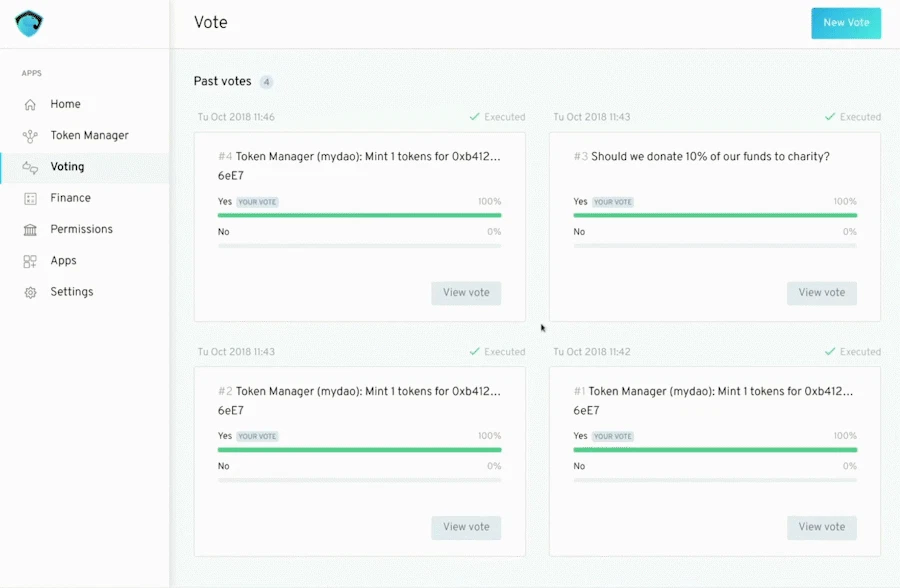View vote #3 about charity donation
The image size is (900, 588).
pos(821,293)
